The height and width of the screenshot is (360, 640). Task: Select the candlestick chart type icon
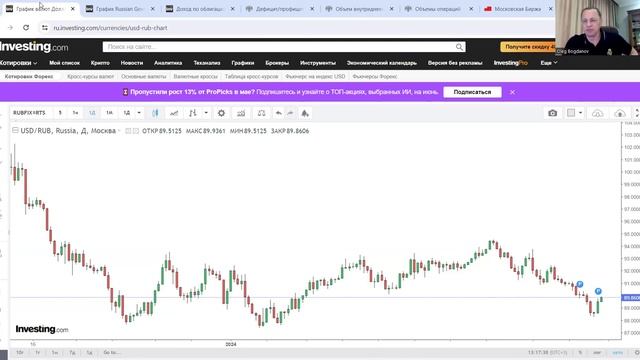click(155, 113)
